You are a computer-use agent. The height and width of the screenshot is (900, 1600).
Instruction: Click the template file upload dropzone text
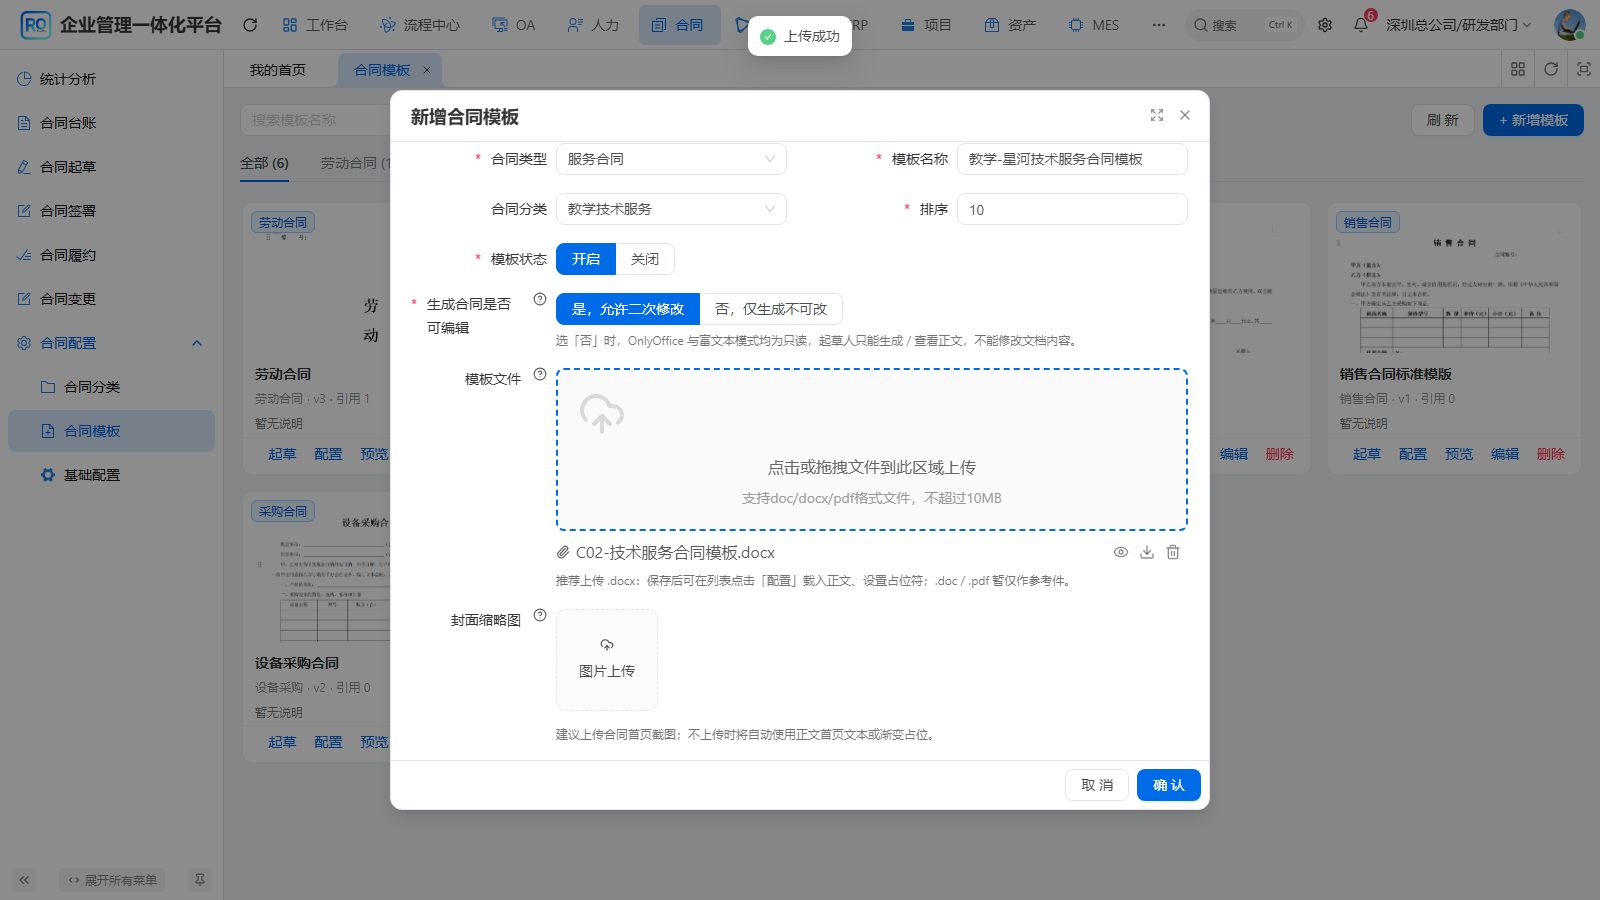click(872, 467)
